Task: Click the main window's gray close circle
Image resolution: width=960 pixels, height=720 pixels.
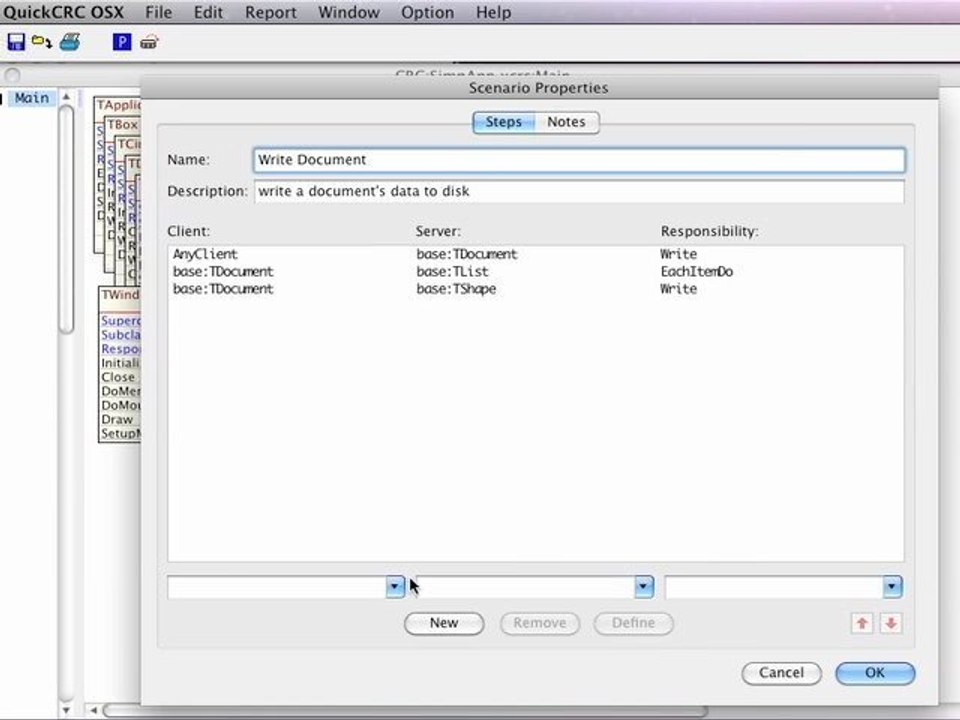Action: (13, 75)
